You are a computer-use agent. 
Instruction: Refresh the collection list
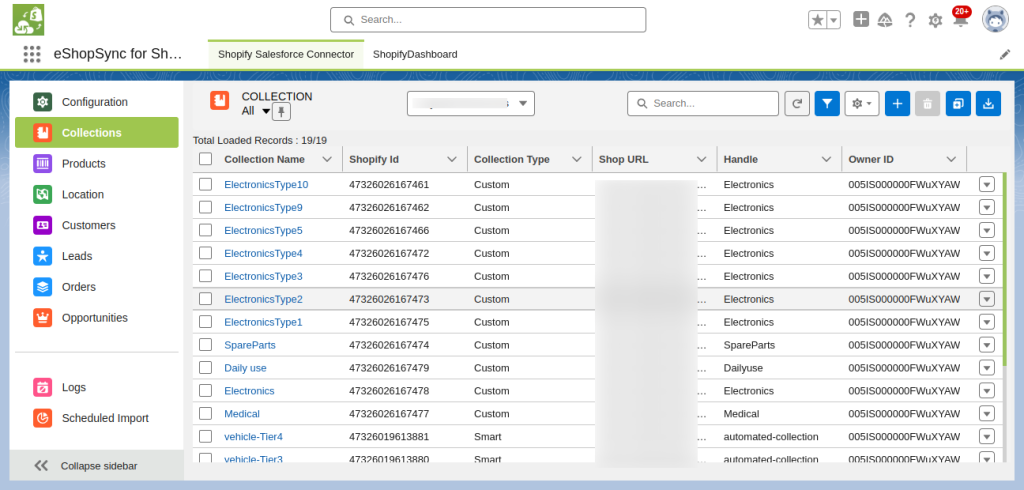797,103
